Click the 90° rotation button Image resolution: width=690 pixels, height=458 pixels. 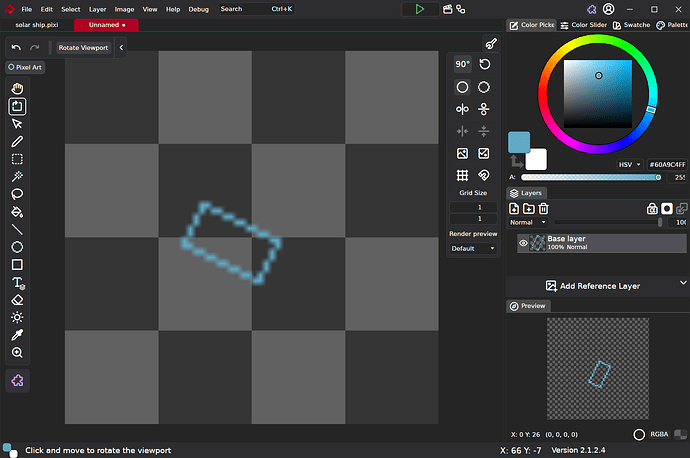(x=462, y=64)
